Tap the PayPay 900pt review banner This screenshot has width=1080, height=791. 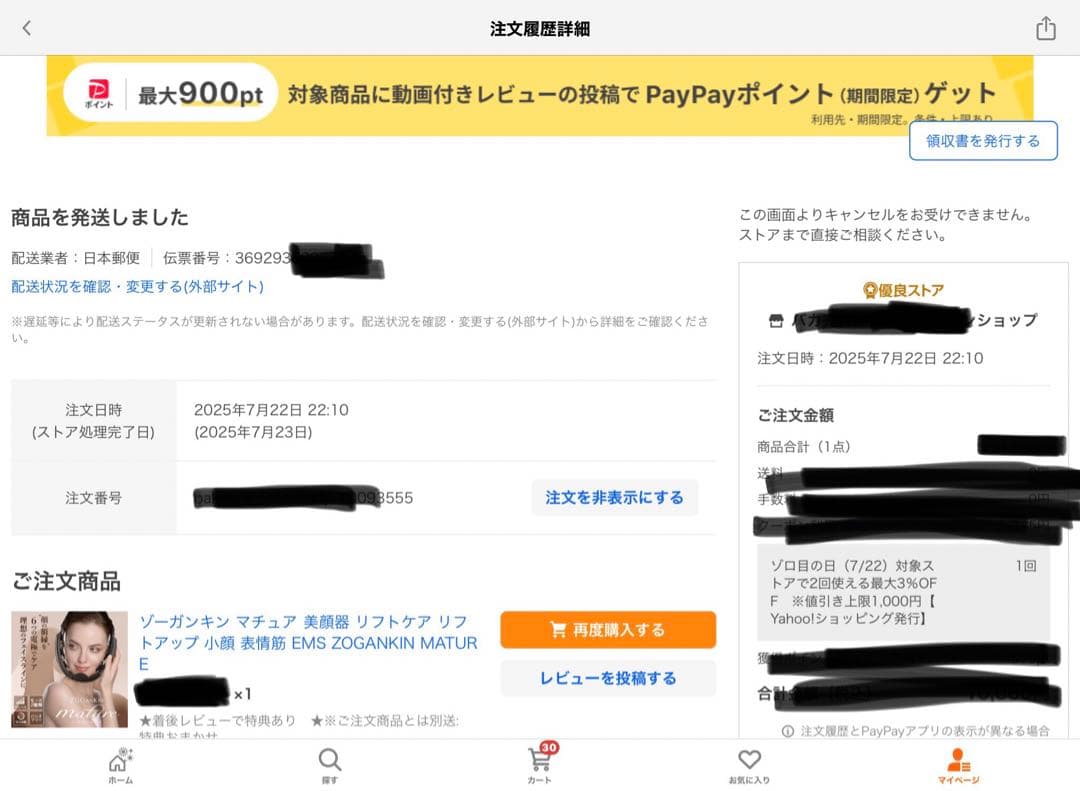tap(540, 95)
